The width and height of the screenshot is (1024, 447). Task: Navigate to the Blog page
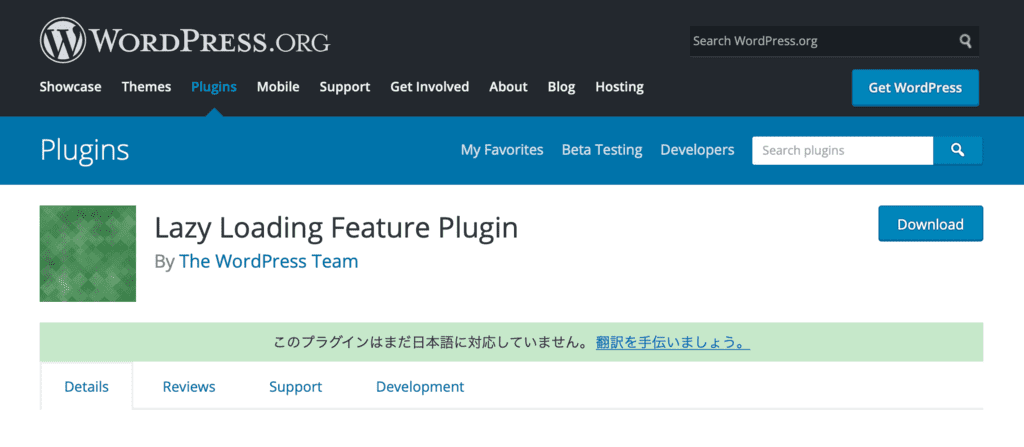pos(561,87)
